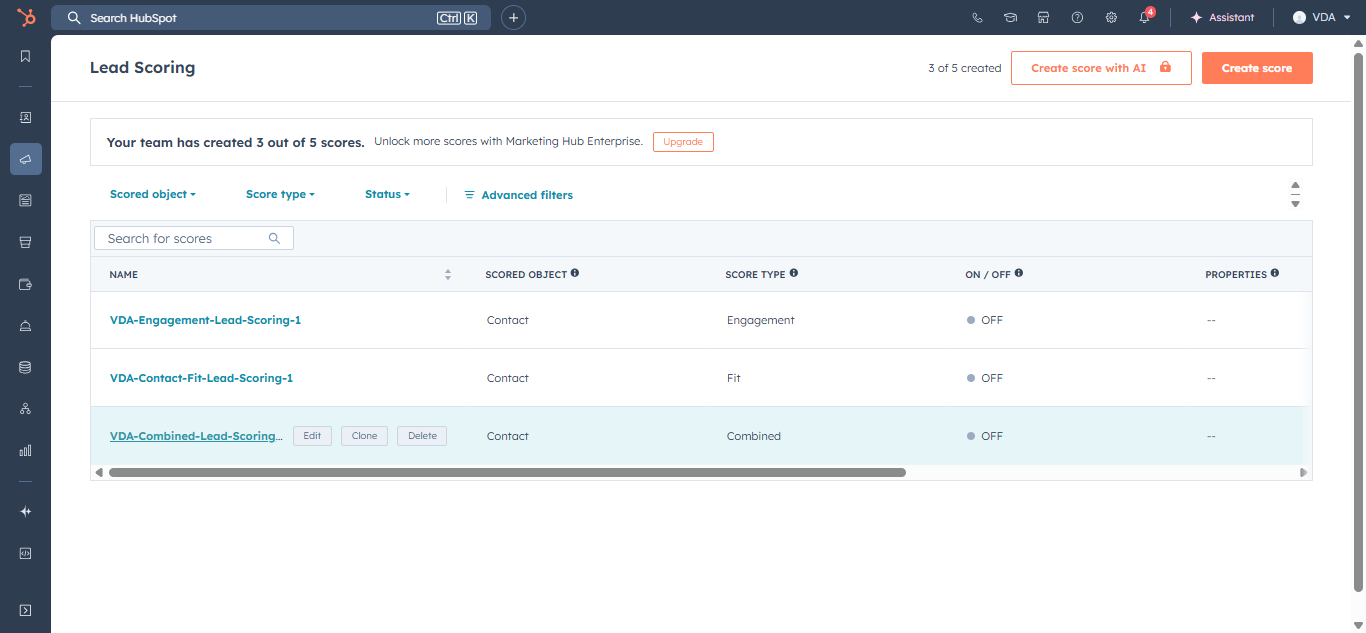This screenshot has width=1366, height=633.
Task: Click the Lead Scoring page title
Action: [x=142, y=67]
